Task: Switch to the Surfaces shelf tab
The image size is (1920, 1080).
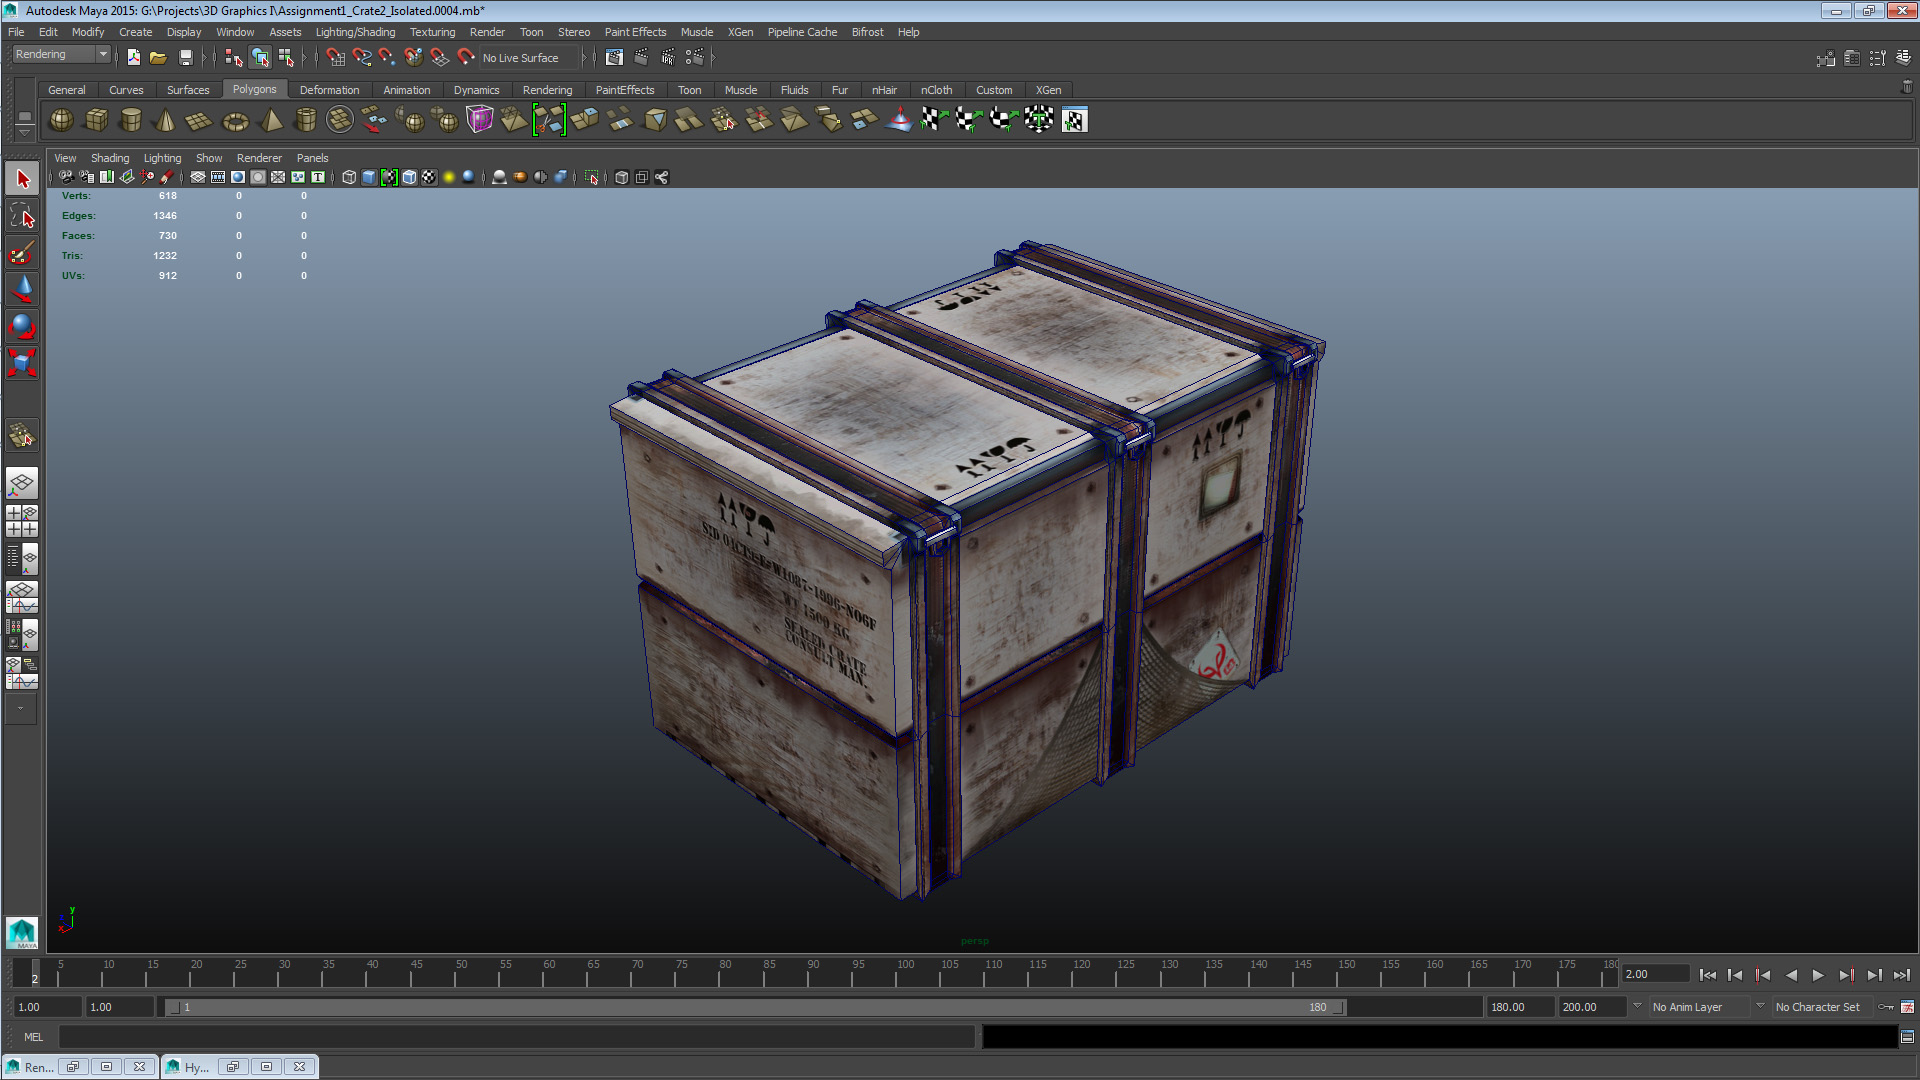Action: click(x=188, y=90)
